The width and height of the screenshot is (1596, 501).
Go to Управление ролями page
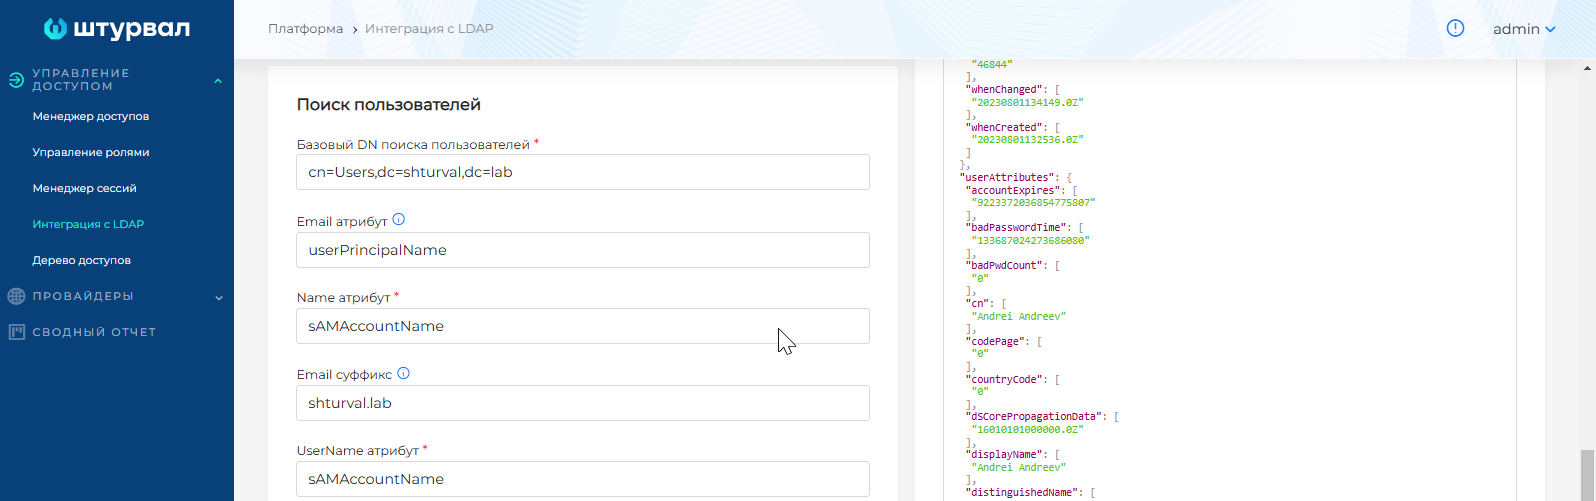click(91, 152)
